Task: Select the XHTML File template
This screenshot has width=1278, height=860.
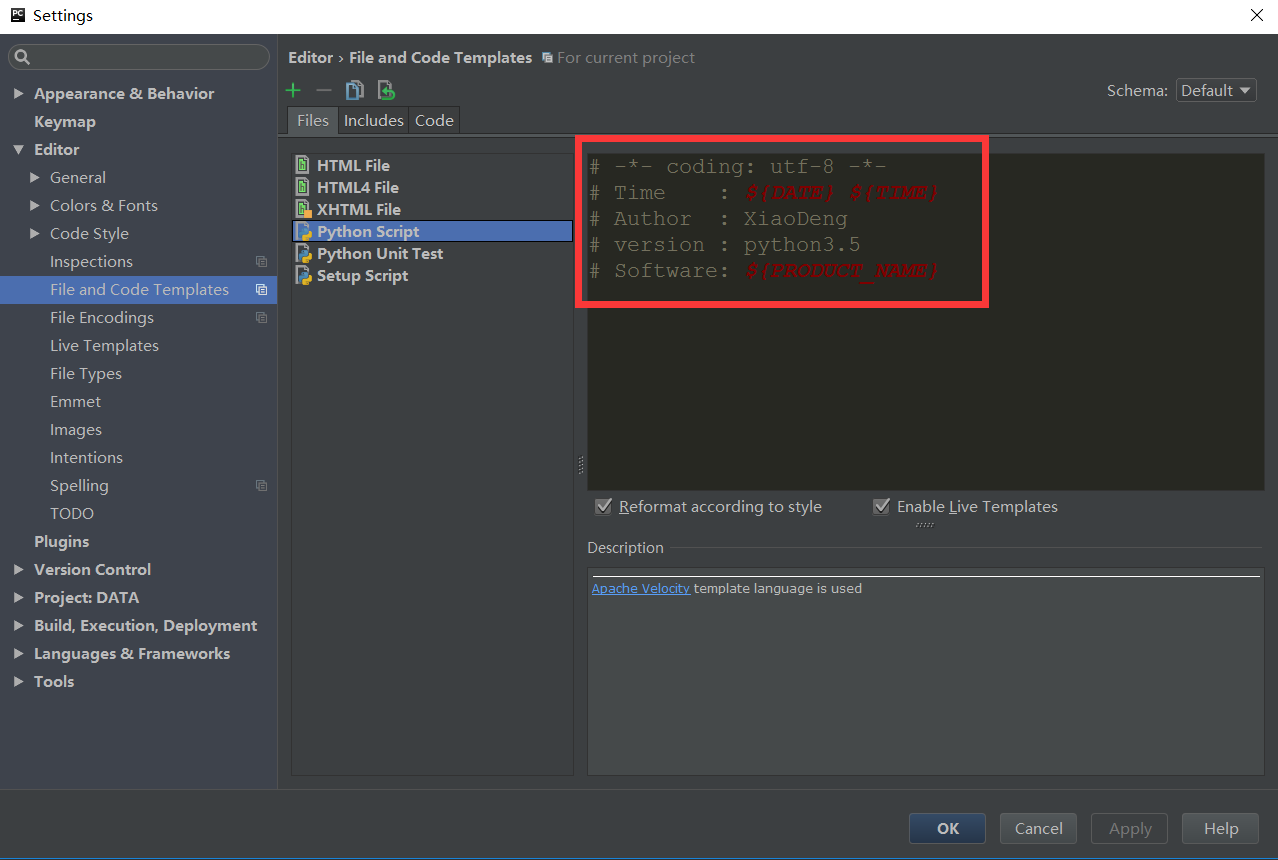Action: (x=432, y=209)
